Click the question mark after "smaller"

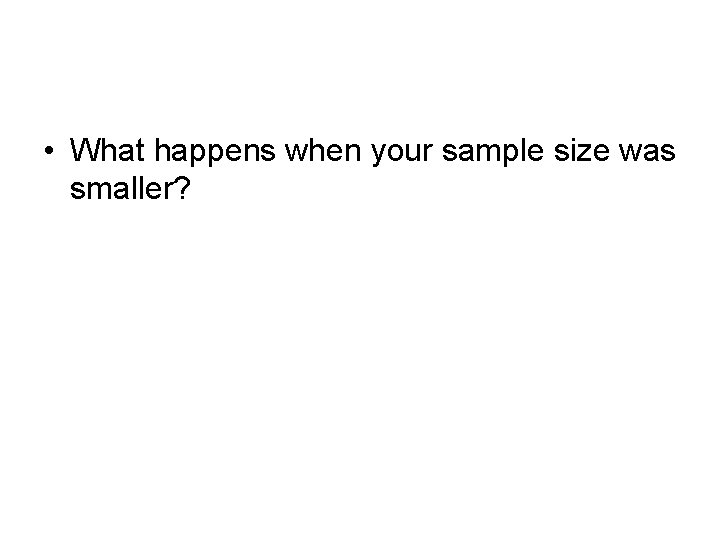(x=181, y=187)
